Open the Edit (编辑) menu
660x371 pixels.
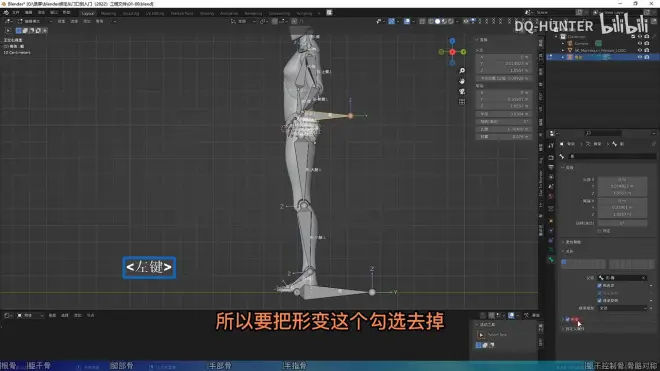(x=28, y=13)
